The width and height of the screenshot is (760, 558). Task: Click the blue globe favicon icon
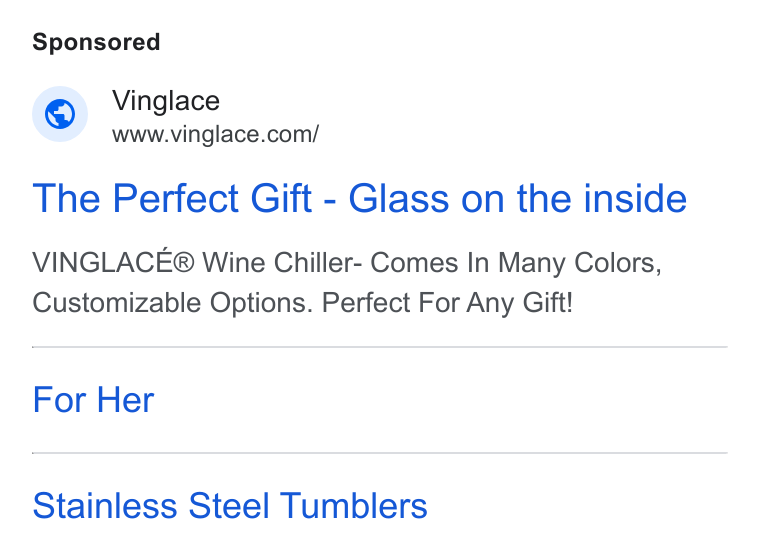[60, 114]
